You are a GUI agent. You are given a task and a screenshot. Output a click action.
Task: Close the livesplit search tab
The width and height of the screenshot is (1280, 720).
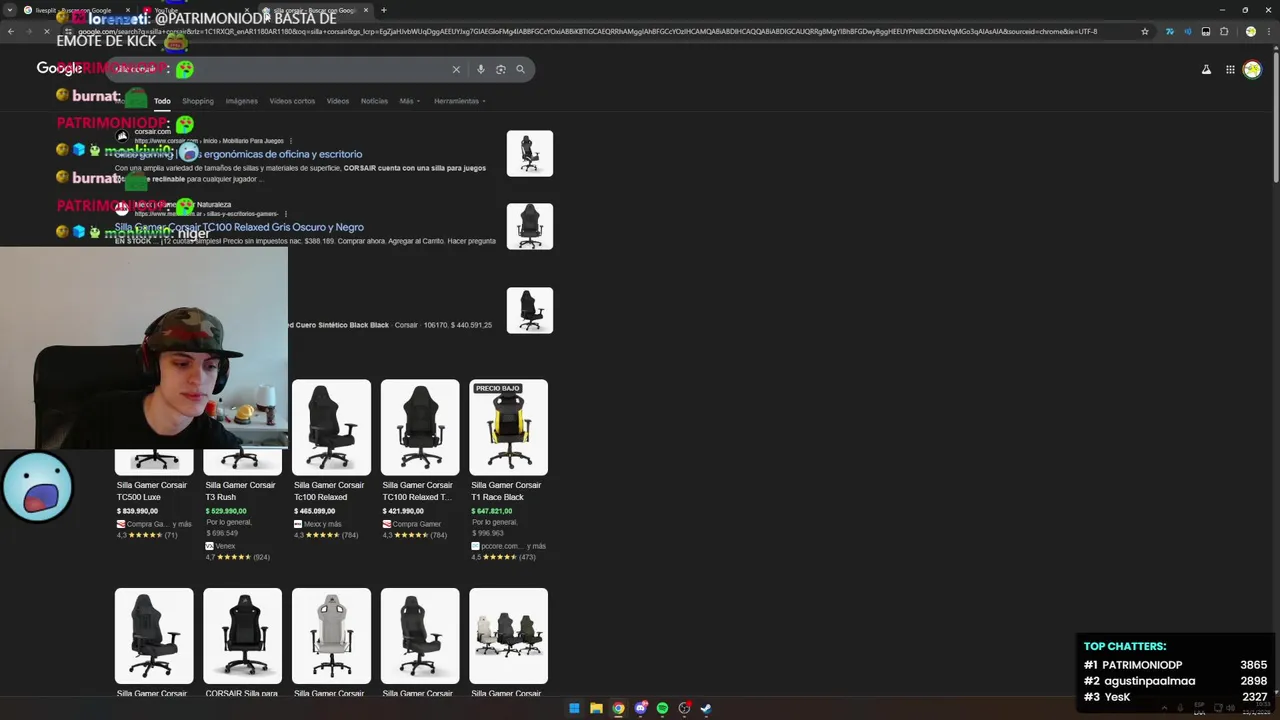tap(127, 10)
